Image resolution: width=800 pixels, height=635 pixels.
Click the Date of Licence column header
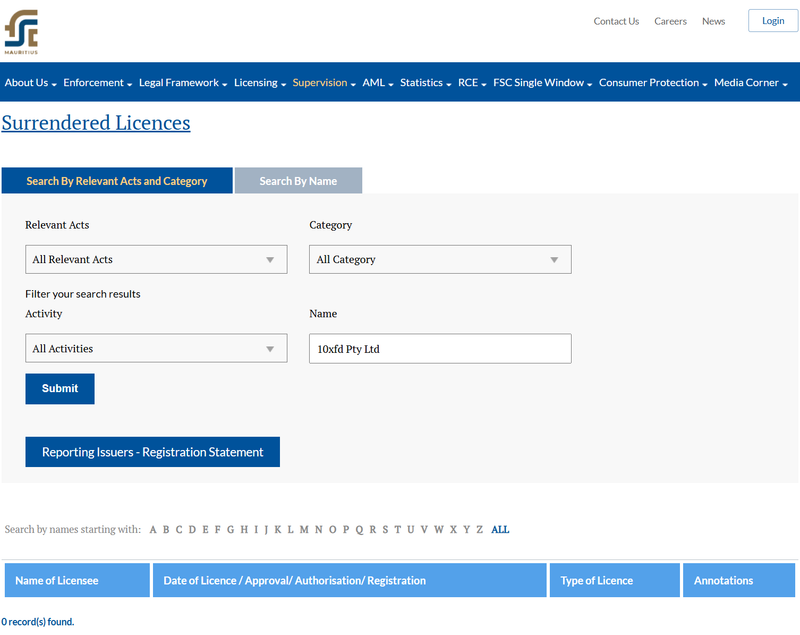tap(349, 580)
